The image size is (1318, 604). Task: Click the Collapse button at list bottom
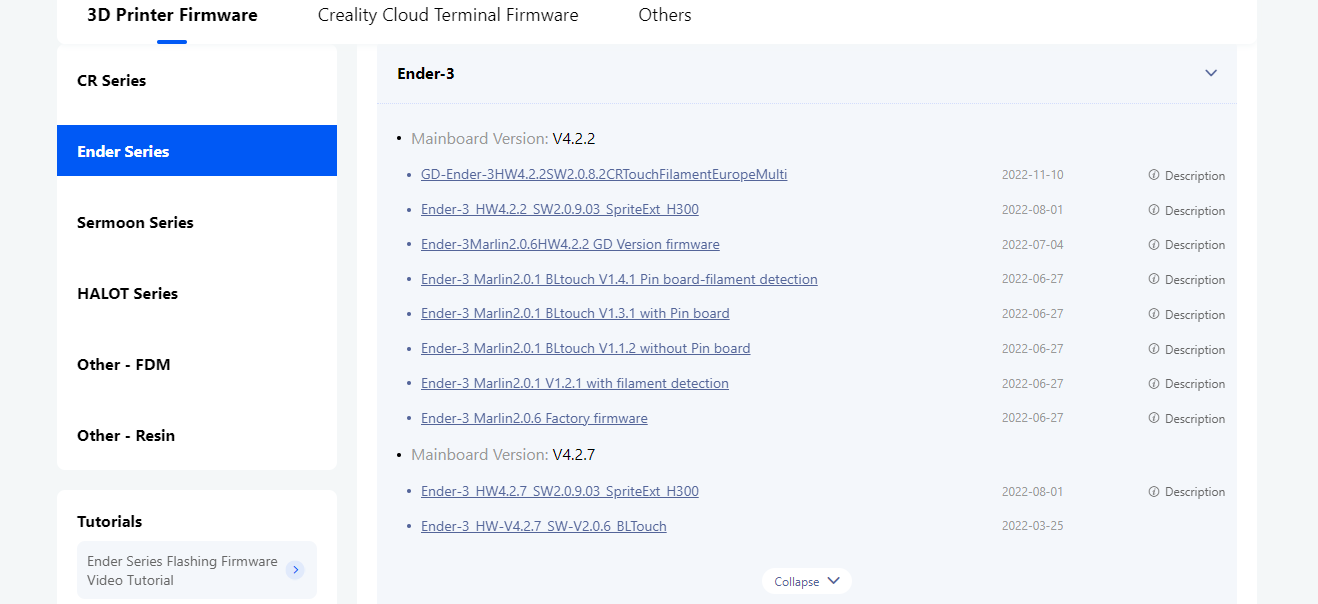point(807,581)
